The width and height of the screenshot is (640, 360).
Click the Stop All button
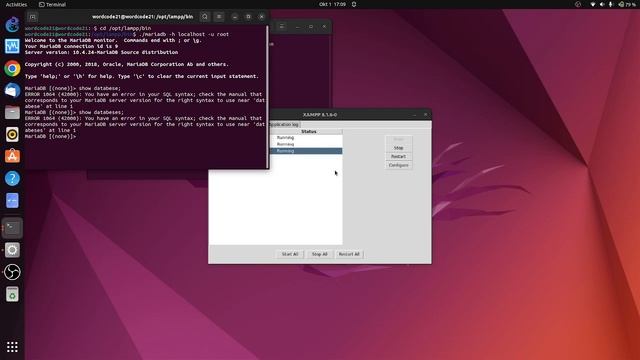320,254
